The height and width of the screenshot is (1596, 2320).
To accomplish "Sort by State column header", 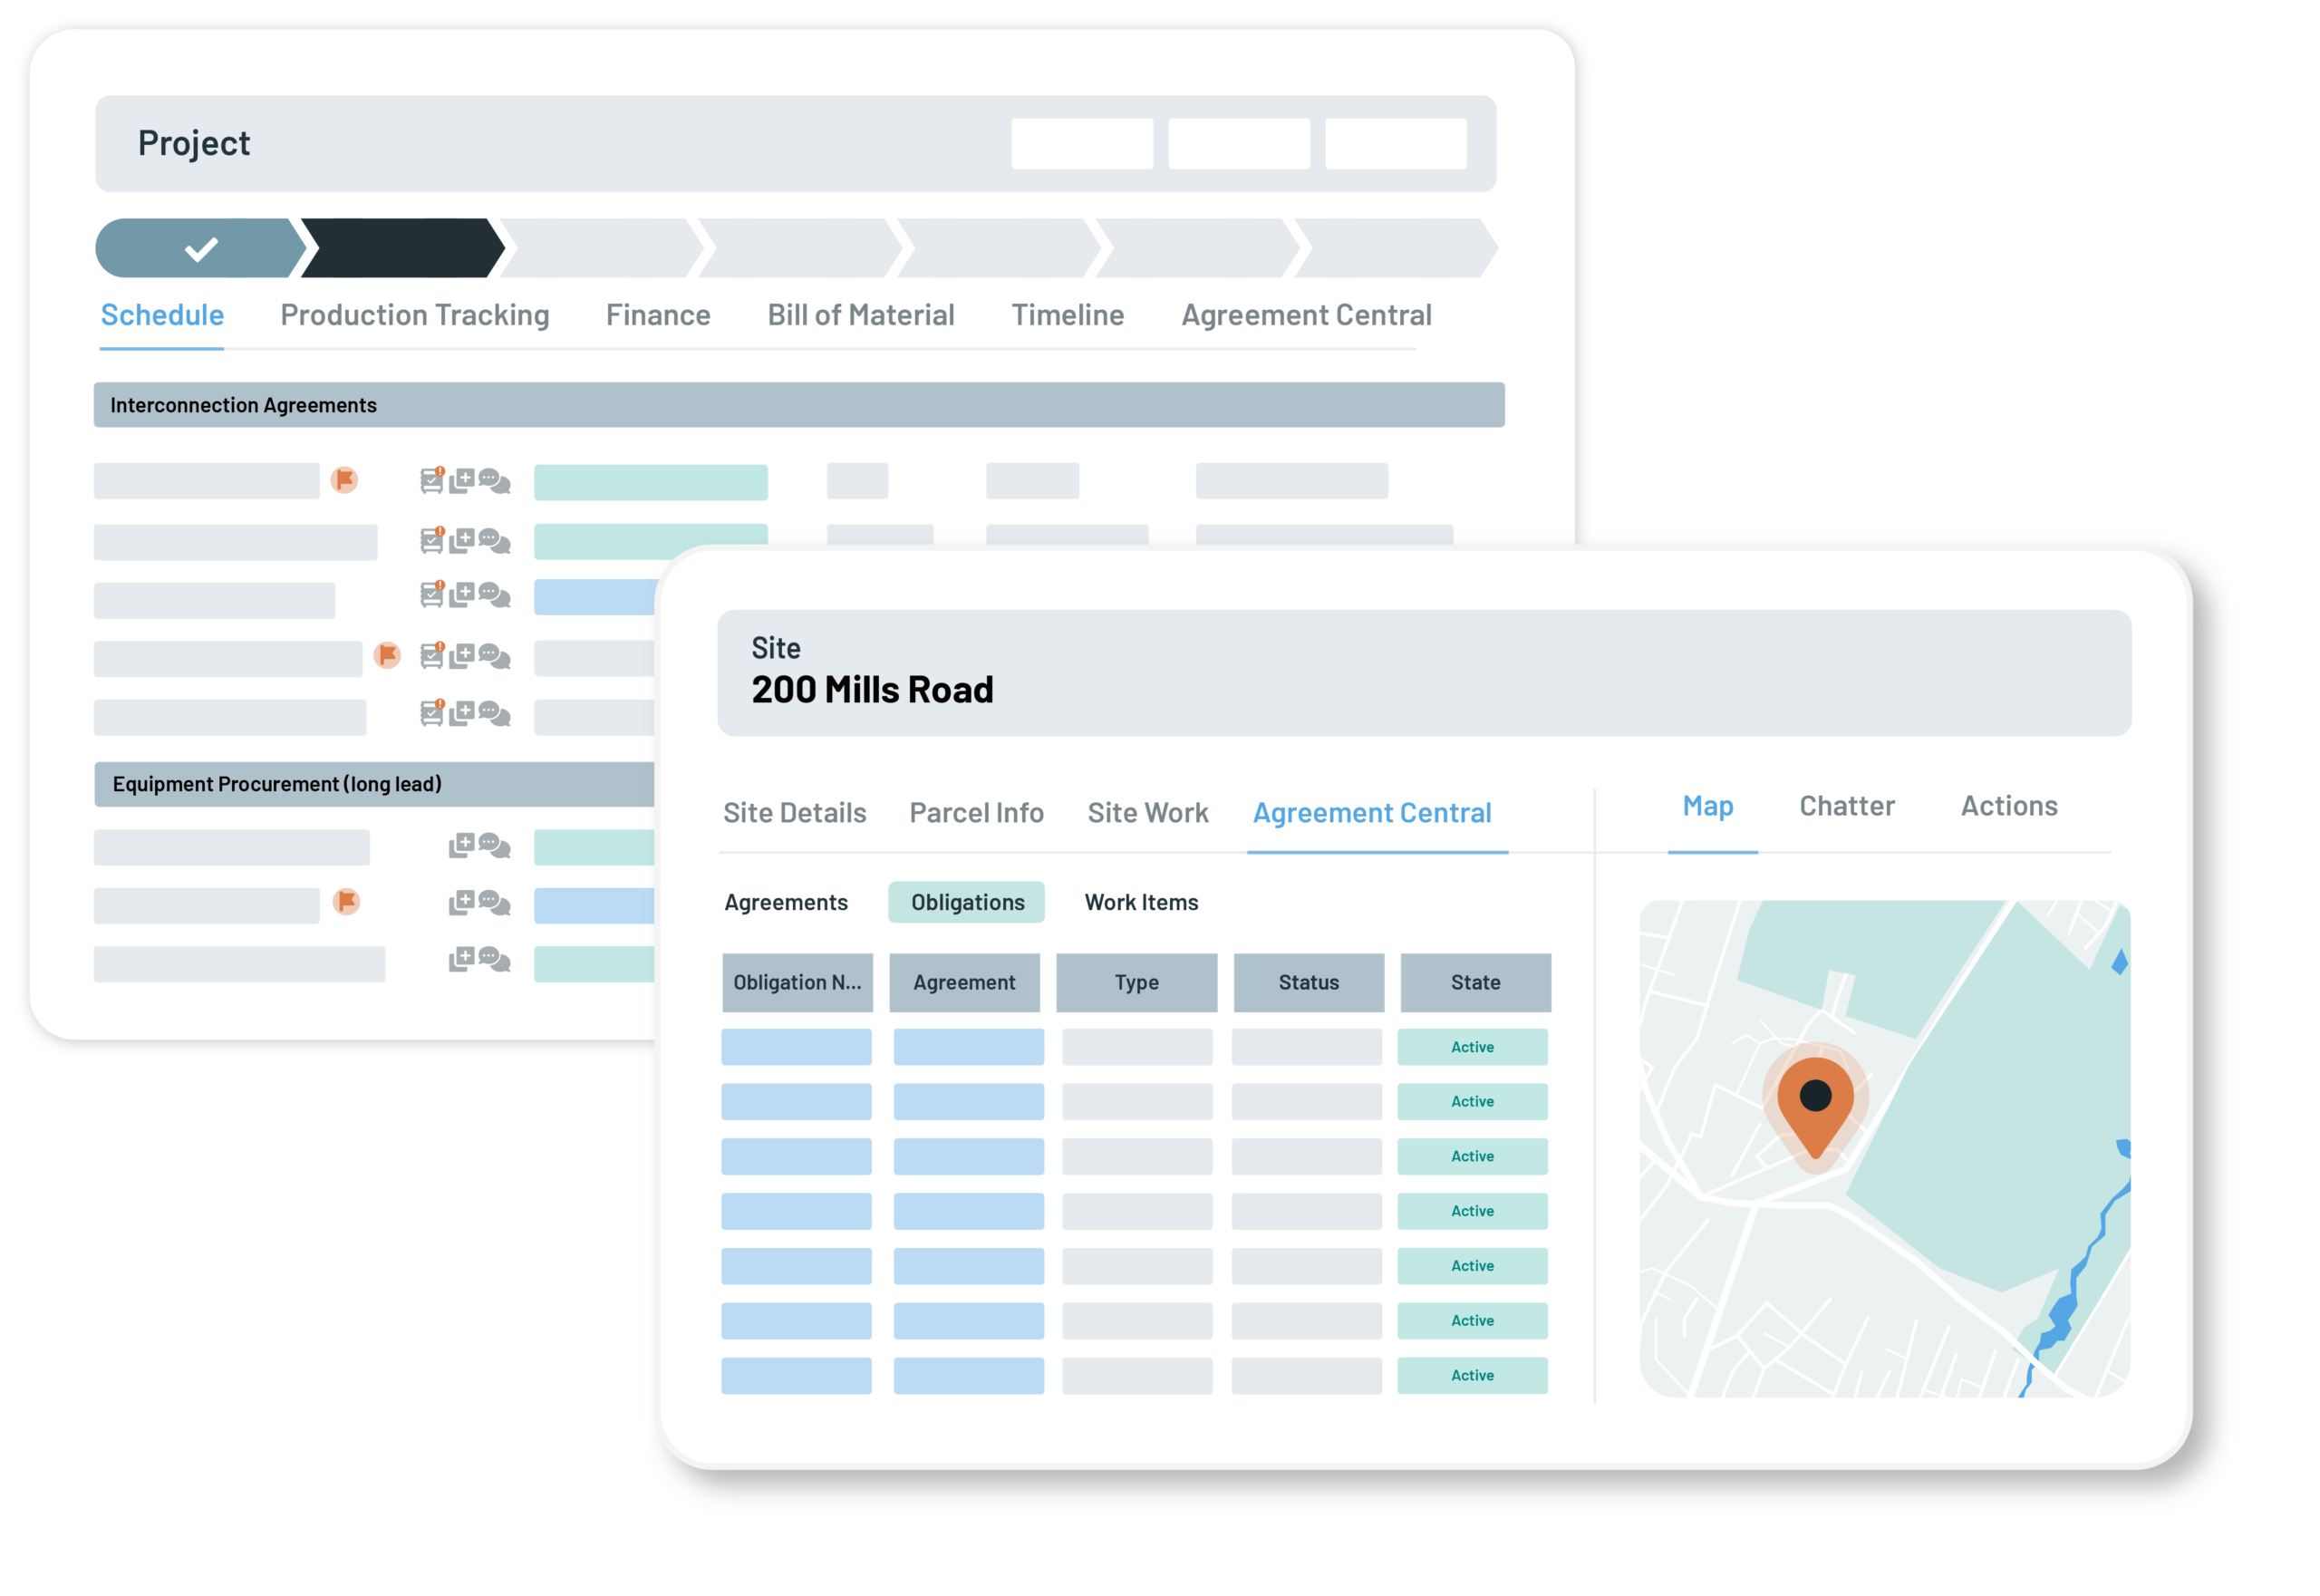I will [x=1477, y=984].
